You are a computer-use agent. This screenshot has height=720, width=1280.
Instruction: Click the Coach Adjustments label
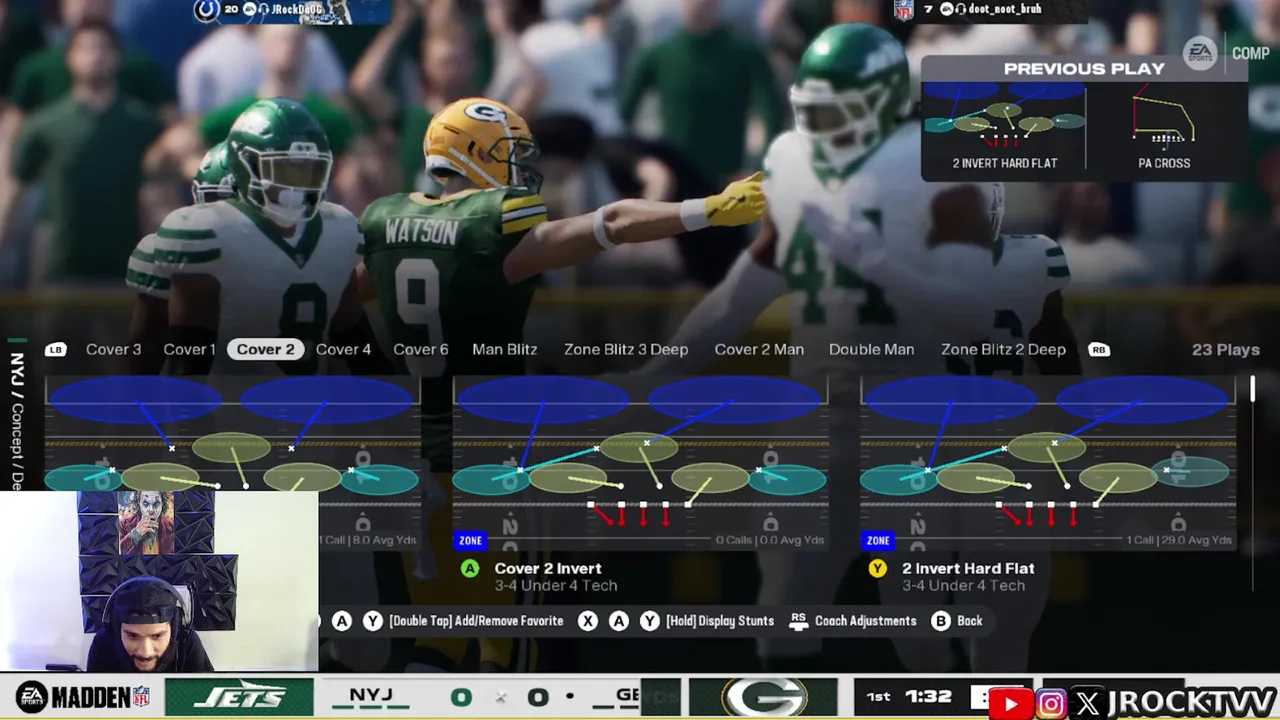point(865,621)
